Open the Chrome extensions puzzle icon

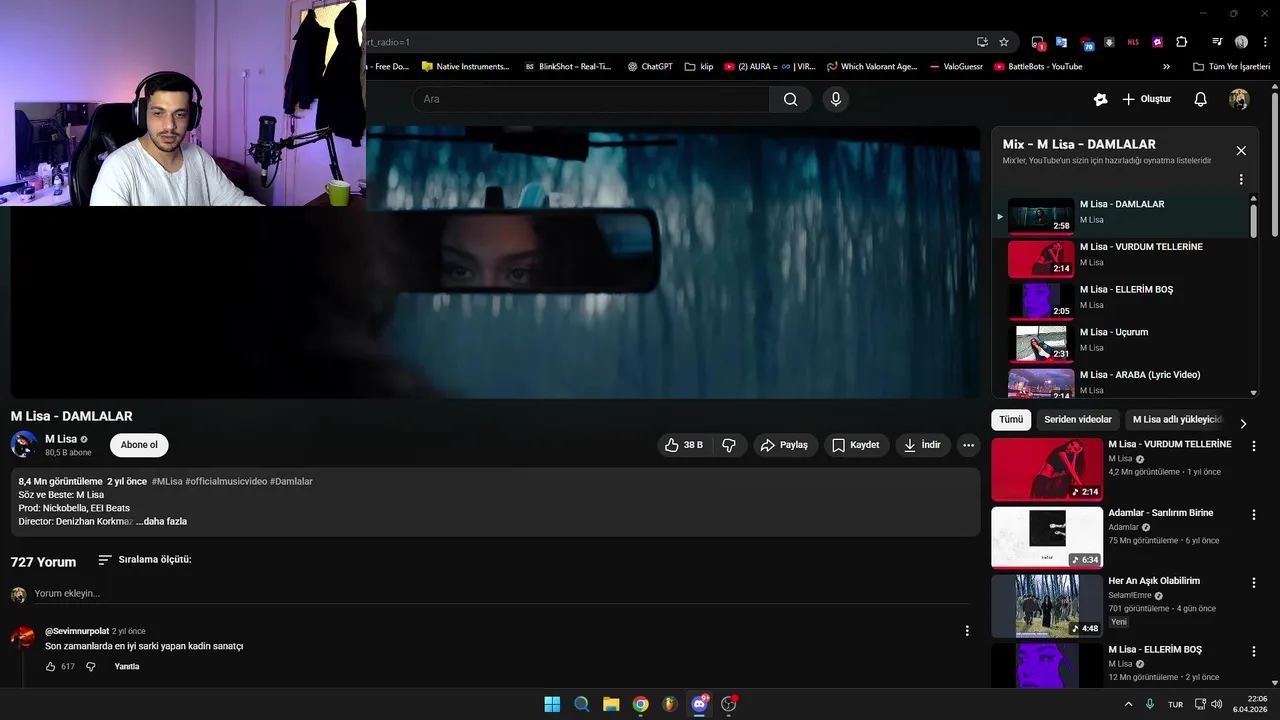[1182, 42]
